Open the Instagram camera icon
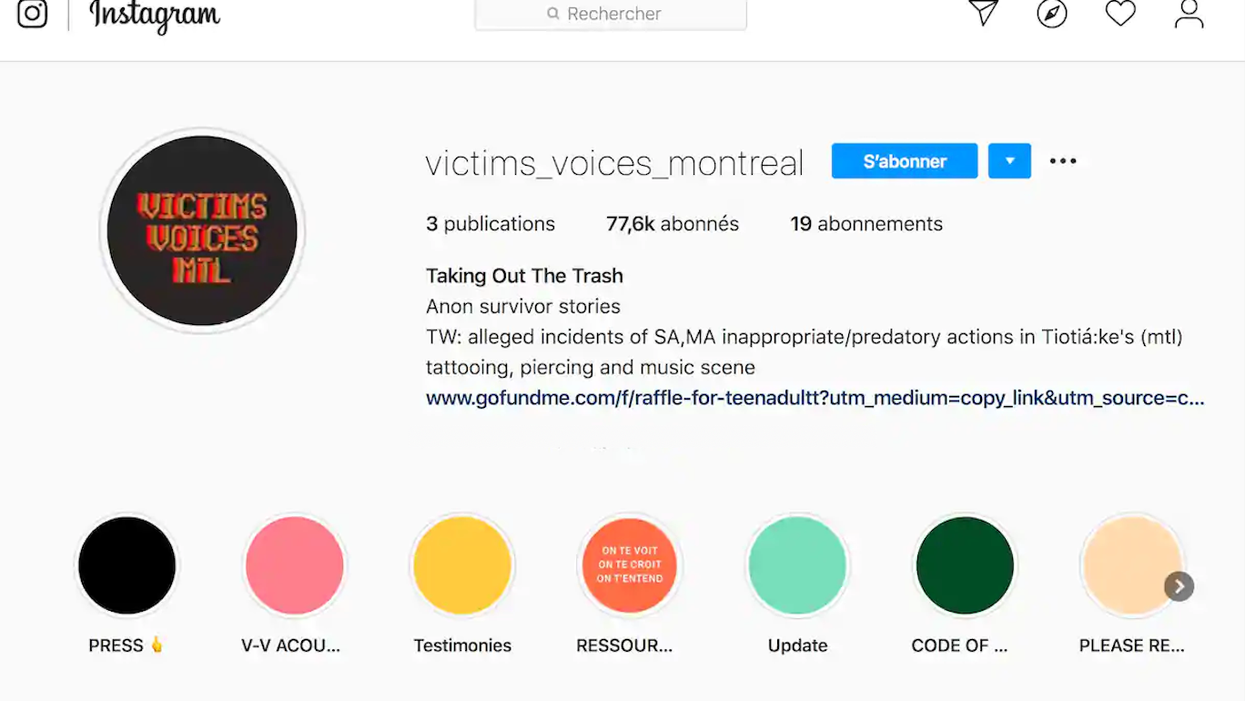Screen dimensions: 1245x701 pyautogui.click(x=31, y=14)
